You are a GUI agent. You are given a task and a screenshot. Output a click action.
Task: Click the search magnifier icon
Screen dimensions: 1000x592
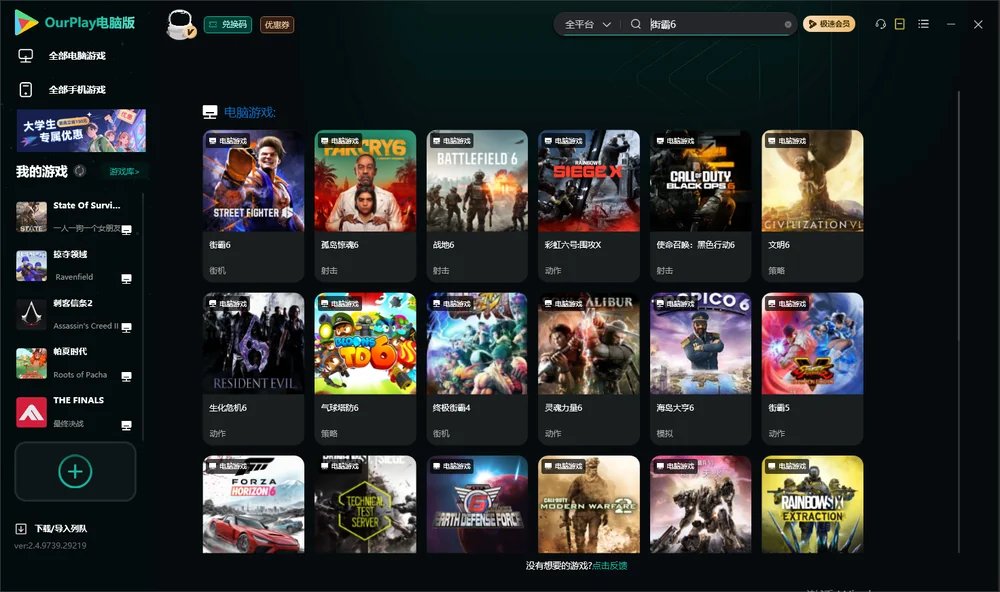(x=635, y=24)
